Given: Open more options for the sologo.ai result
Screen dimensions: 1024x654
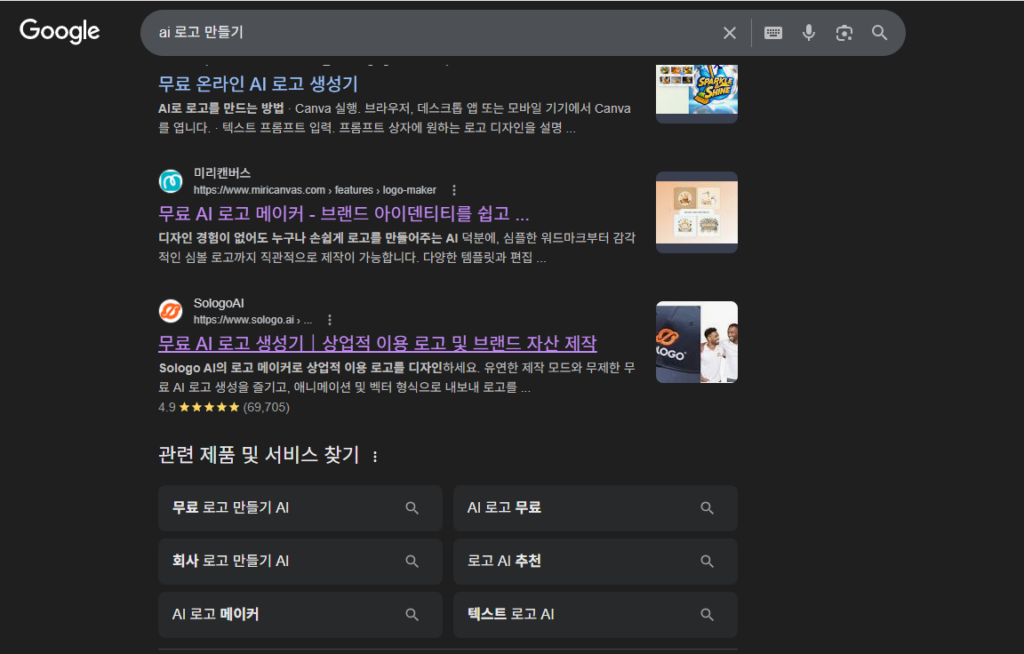Looking at the screenshot, I should coord(330,319).
